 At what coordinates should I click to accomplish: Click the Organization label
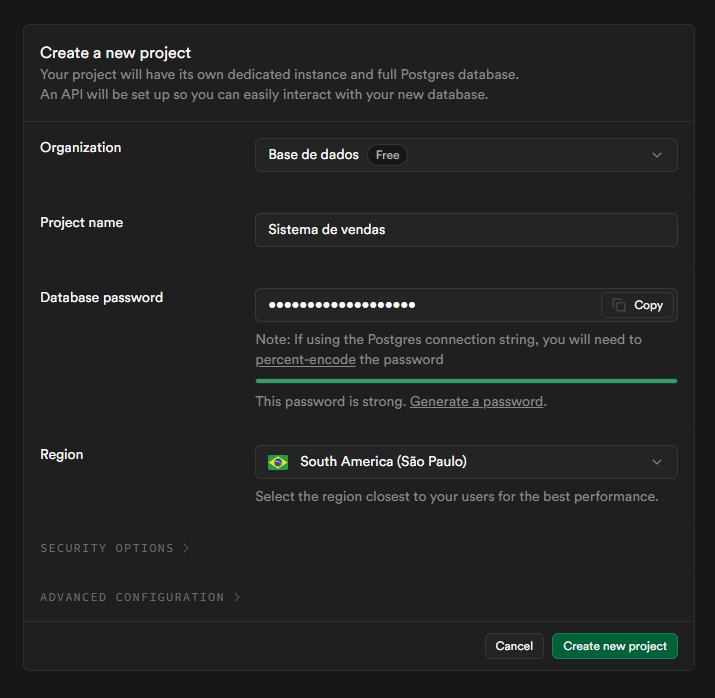coord(81,148)
